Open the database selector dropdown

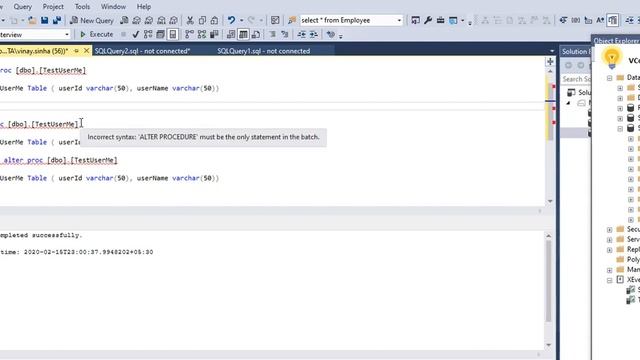pyautogui.click(x=67, y=35)
